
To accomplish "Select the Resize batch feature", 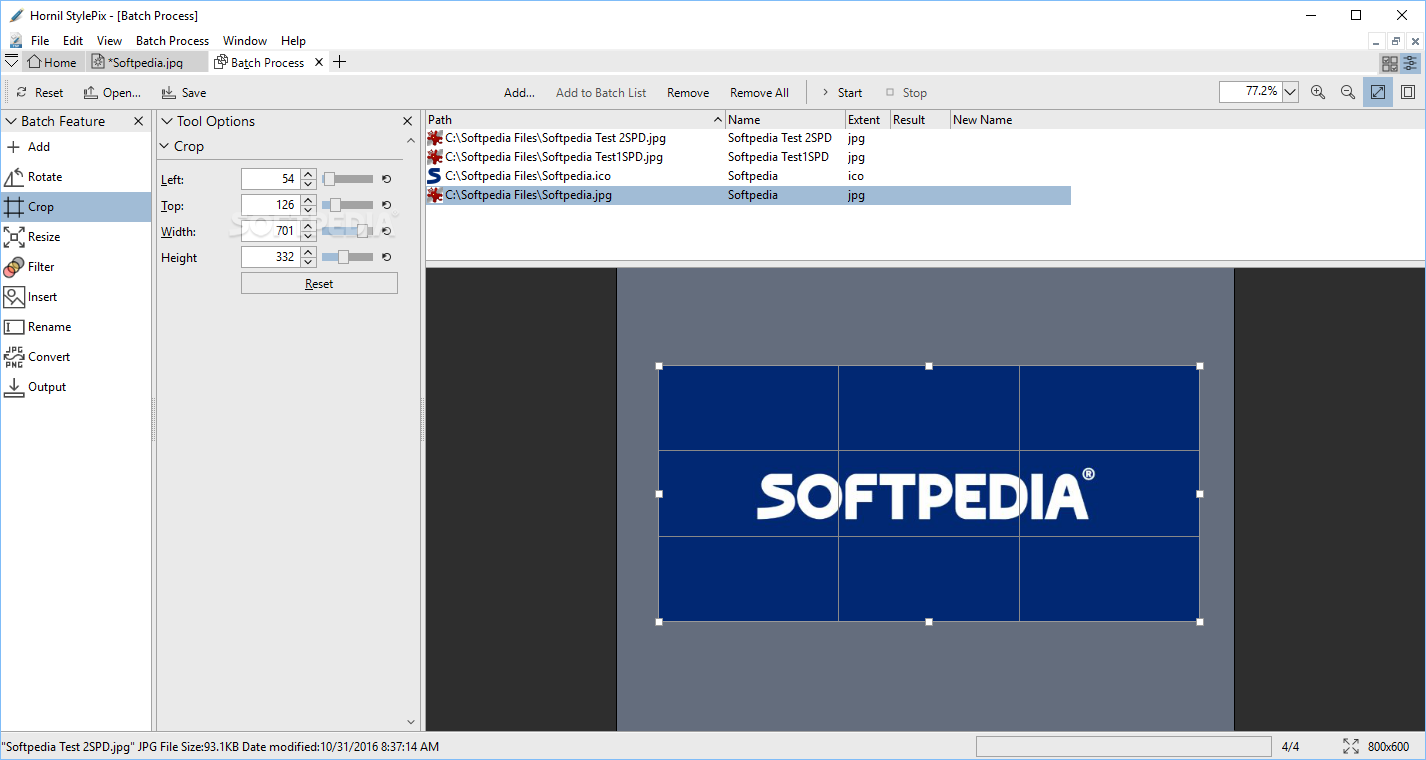I will pyautogui.click(x=75, y=237).
